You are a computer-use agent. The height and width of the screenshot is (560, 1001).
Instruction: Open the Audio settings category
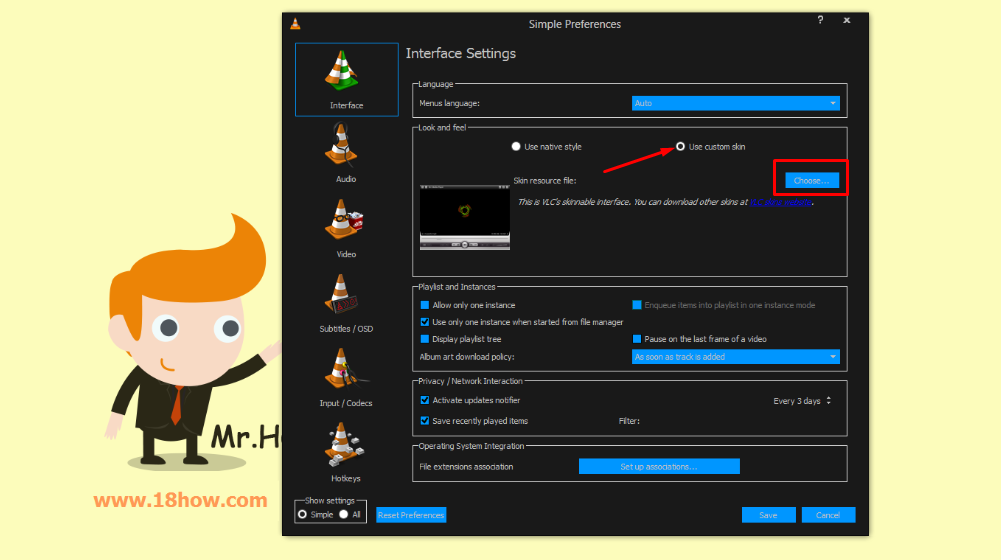346,153
